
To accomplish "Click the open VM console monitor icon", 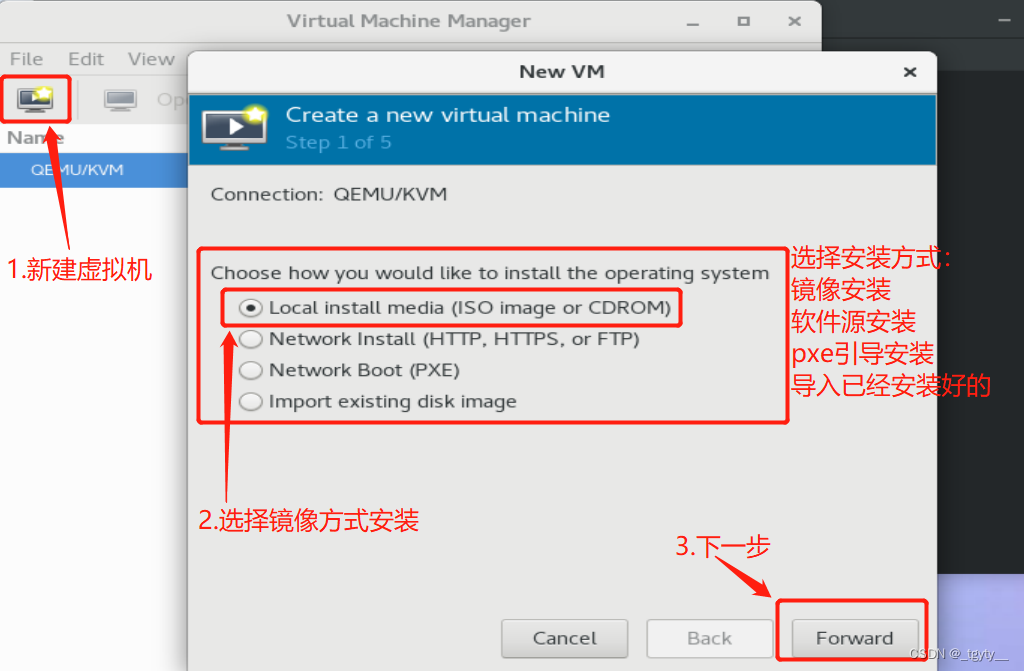I will coord(120,100).
